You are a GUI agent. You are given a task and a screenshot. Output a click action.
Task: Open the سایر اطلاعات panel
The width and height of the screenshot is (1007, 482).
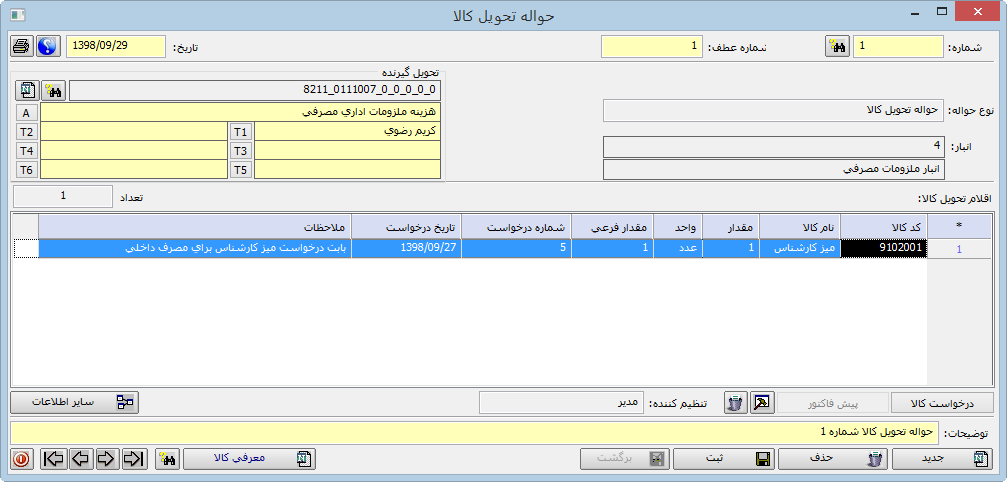tap(75, 403)
